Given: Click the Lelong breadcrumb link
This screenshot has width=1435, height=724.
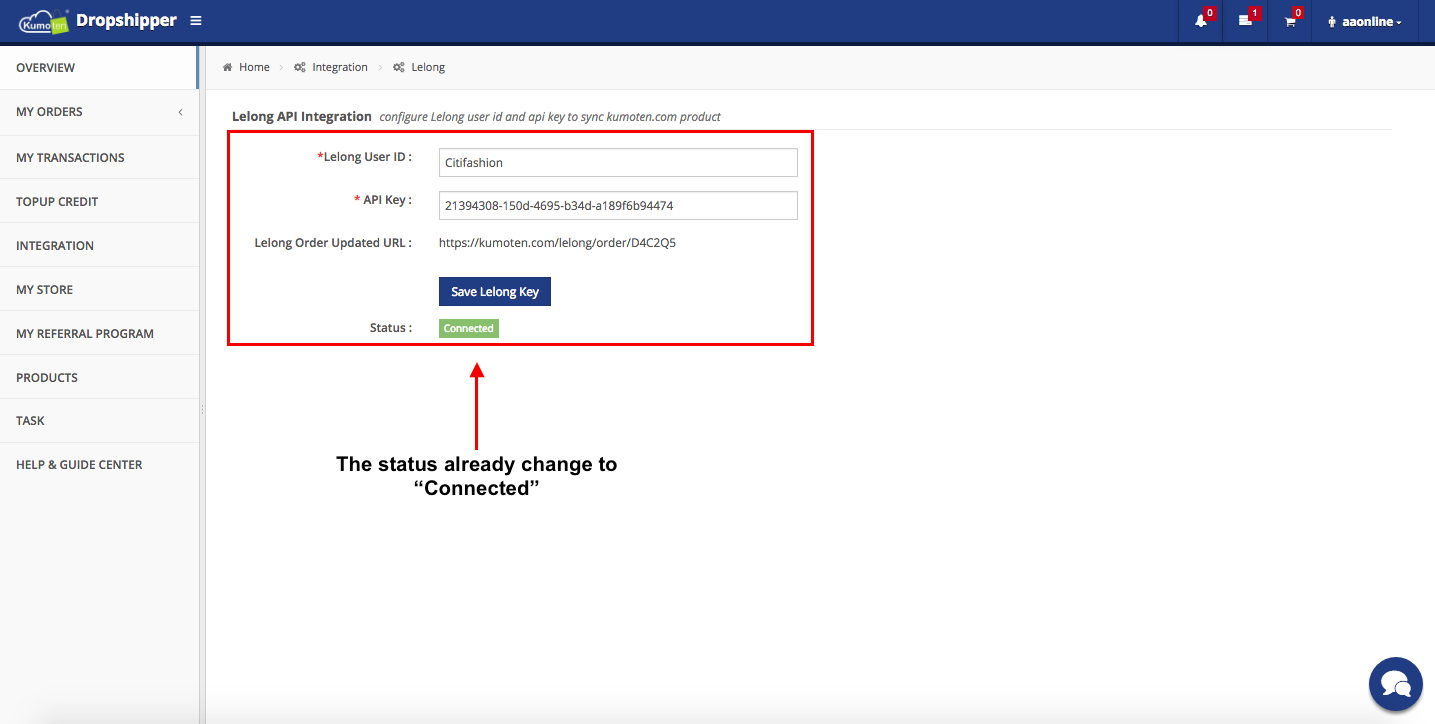Looking at the screenshot, I should (x=428, y=67).
